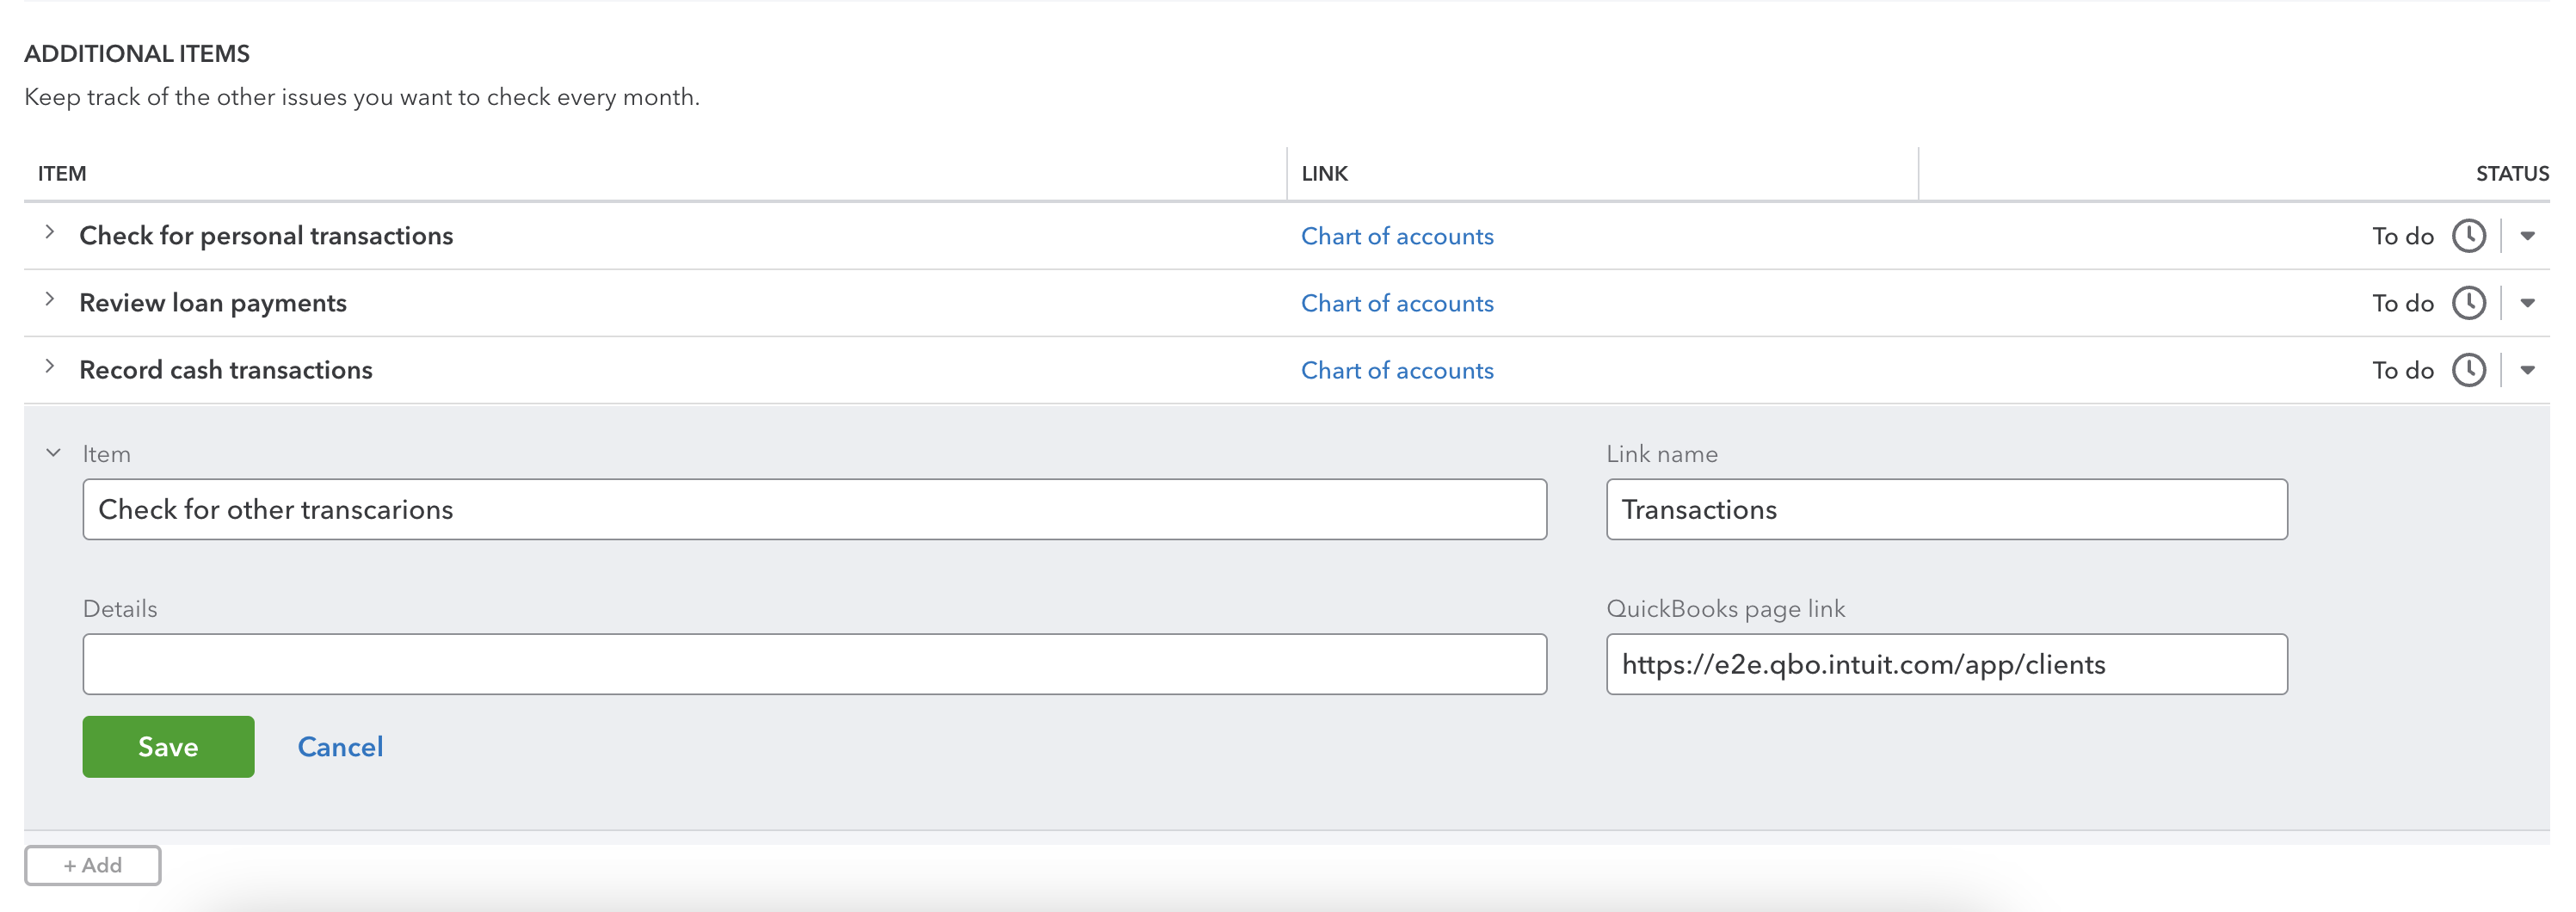Save the new additional item

pyautogui.click(x=168, y=746)
